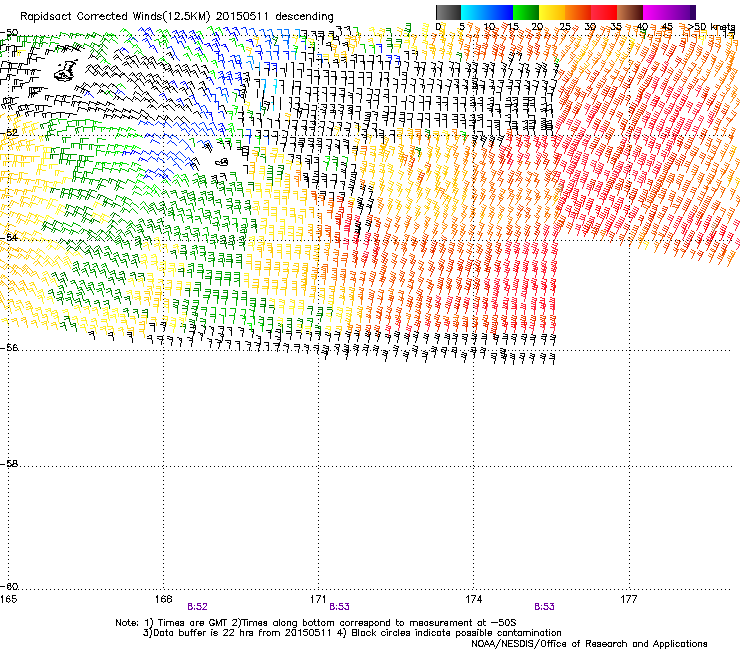Click the '171' longitude label
The image size is (740, 650).
tap(318, 599)
